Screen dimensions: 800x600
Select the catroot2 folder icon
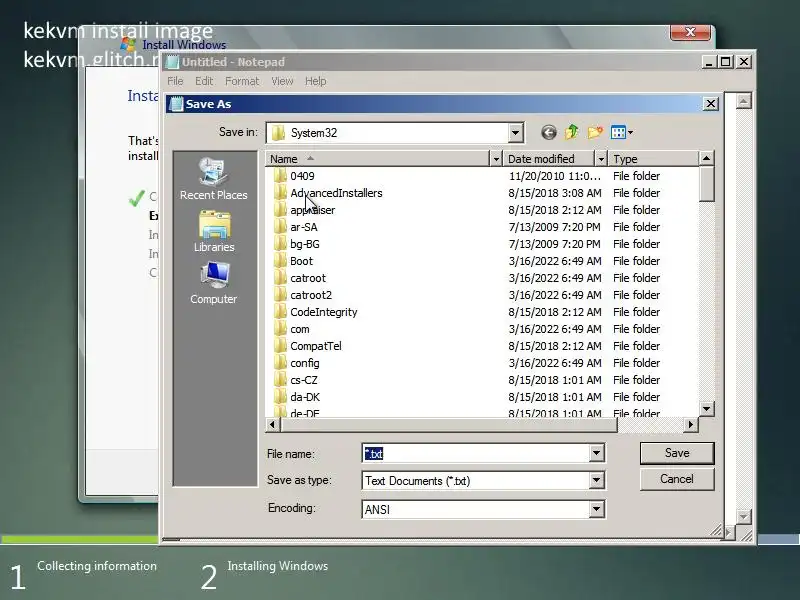click(x=280, y=295)
